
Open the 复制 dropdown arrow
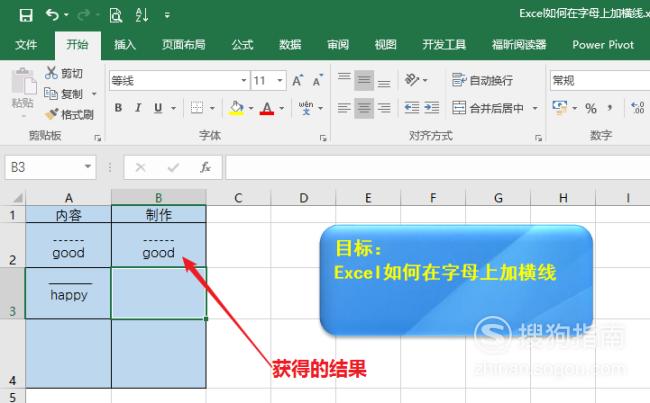94,94
